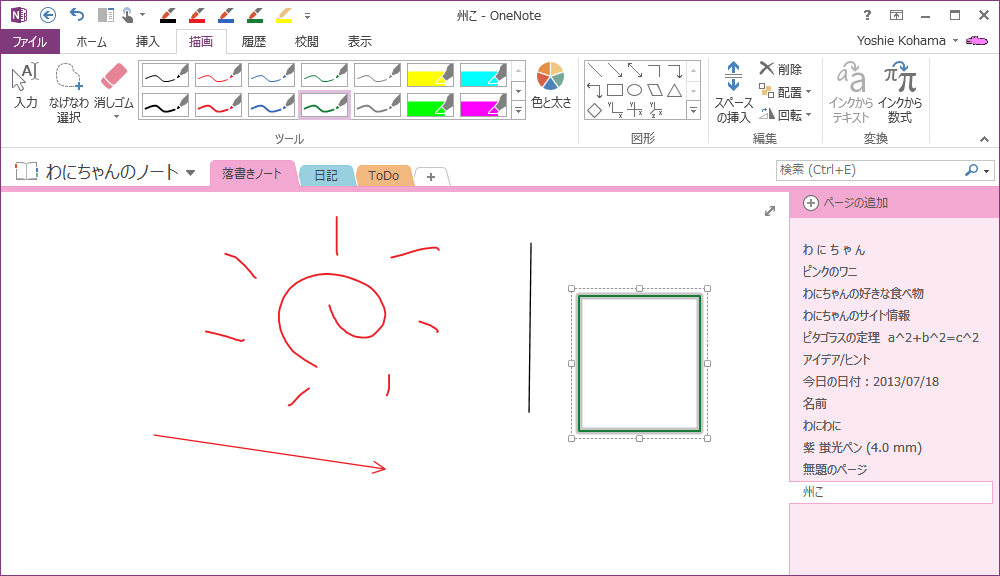Click ページの追加 add page
This screenshot has width=1000, height=576.
[x=846, y=203]
